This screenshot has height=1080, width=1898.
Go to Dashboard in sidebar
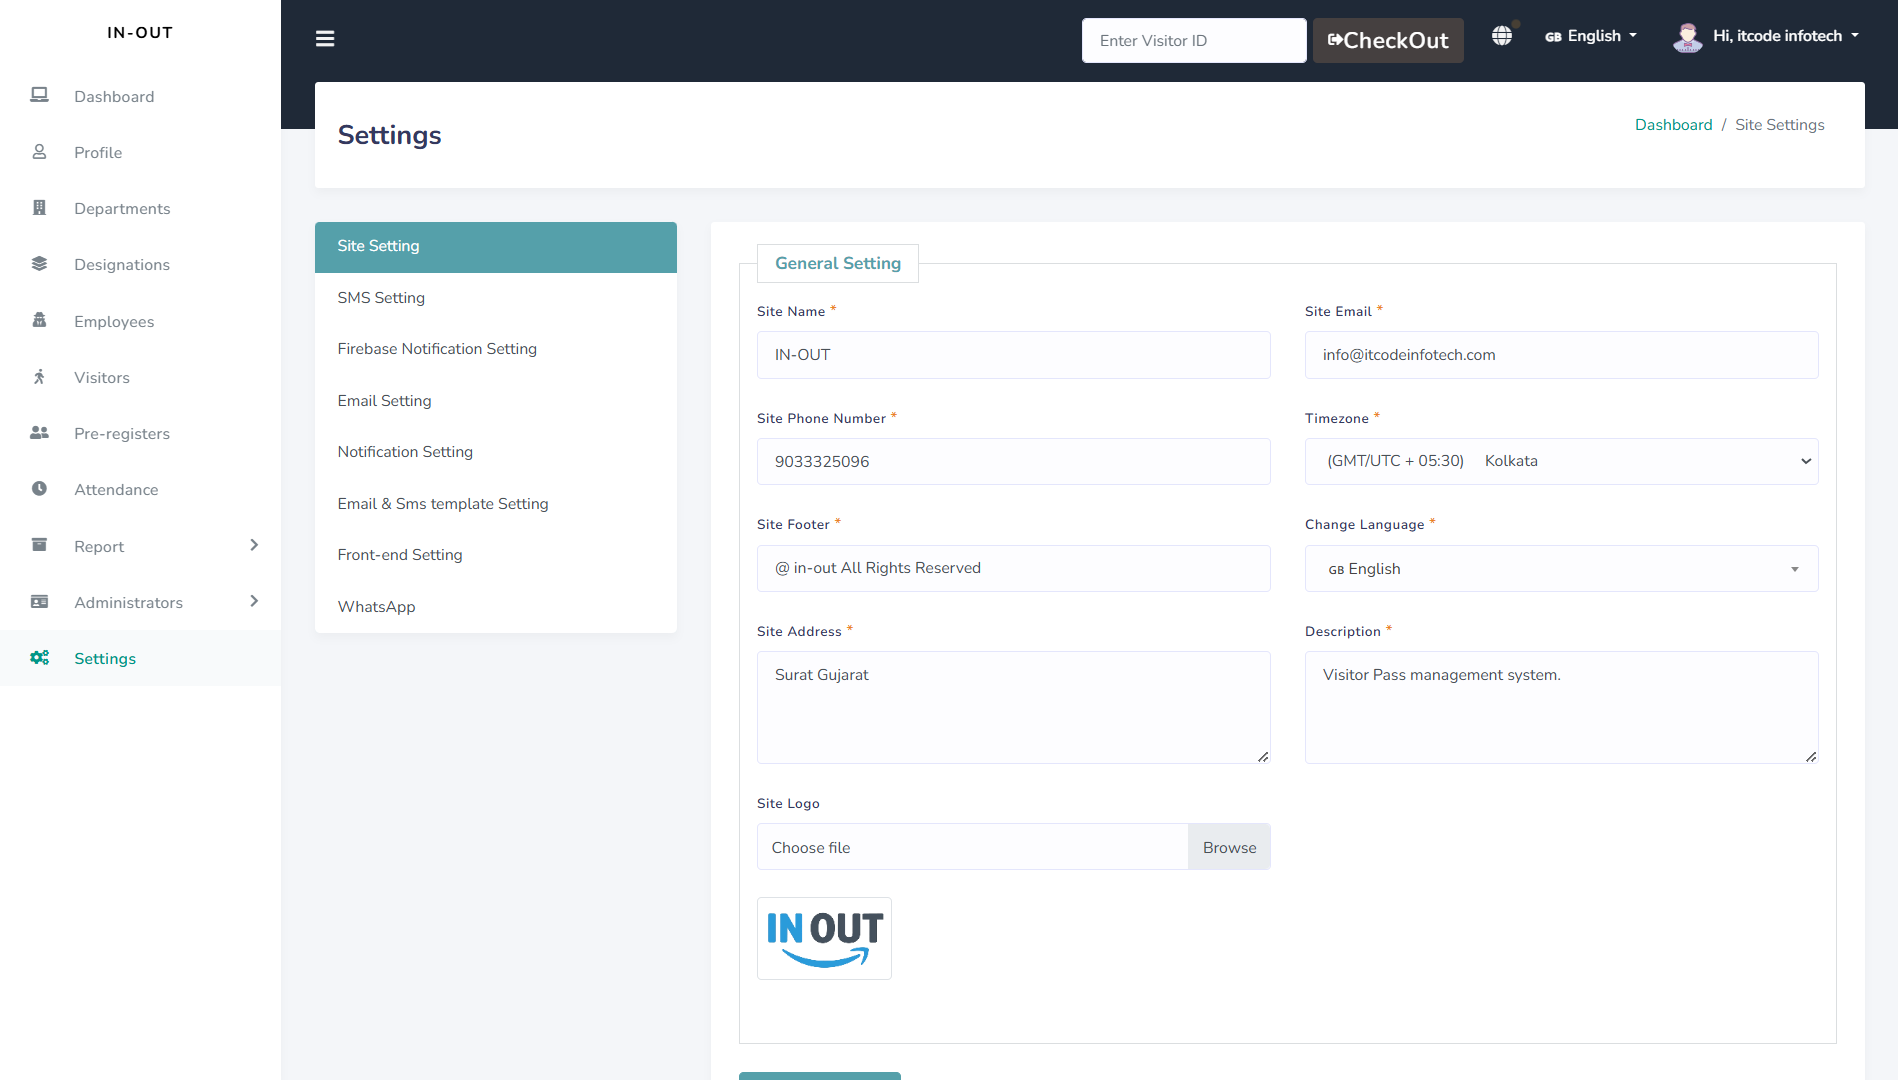tap(140, 96)
